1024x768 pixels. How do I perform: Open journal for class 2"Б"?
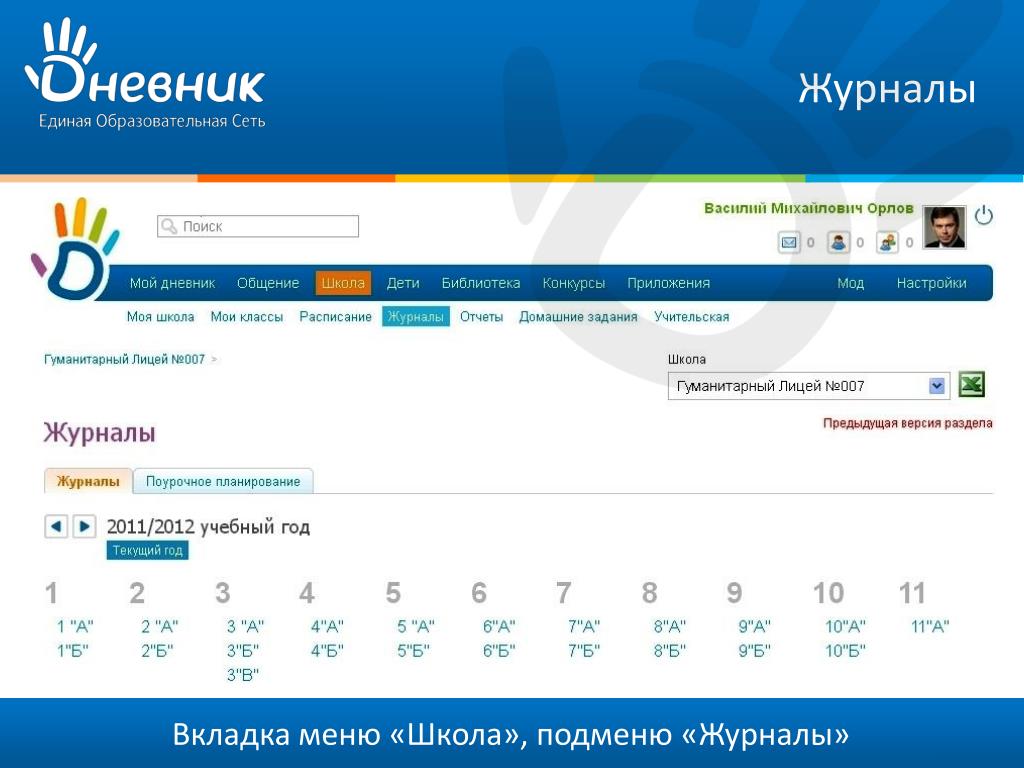[x=157, y=650]
